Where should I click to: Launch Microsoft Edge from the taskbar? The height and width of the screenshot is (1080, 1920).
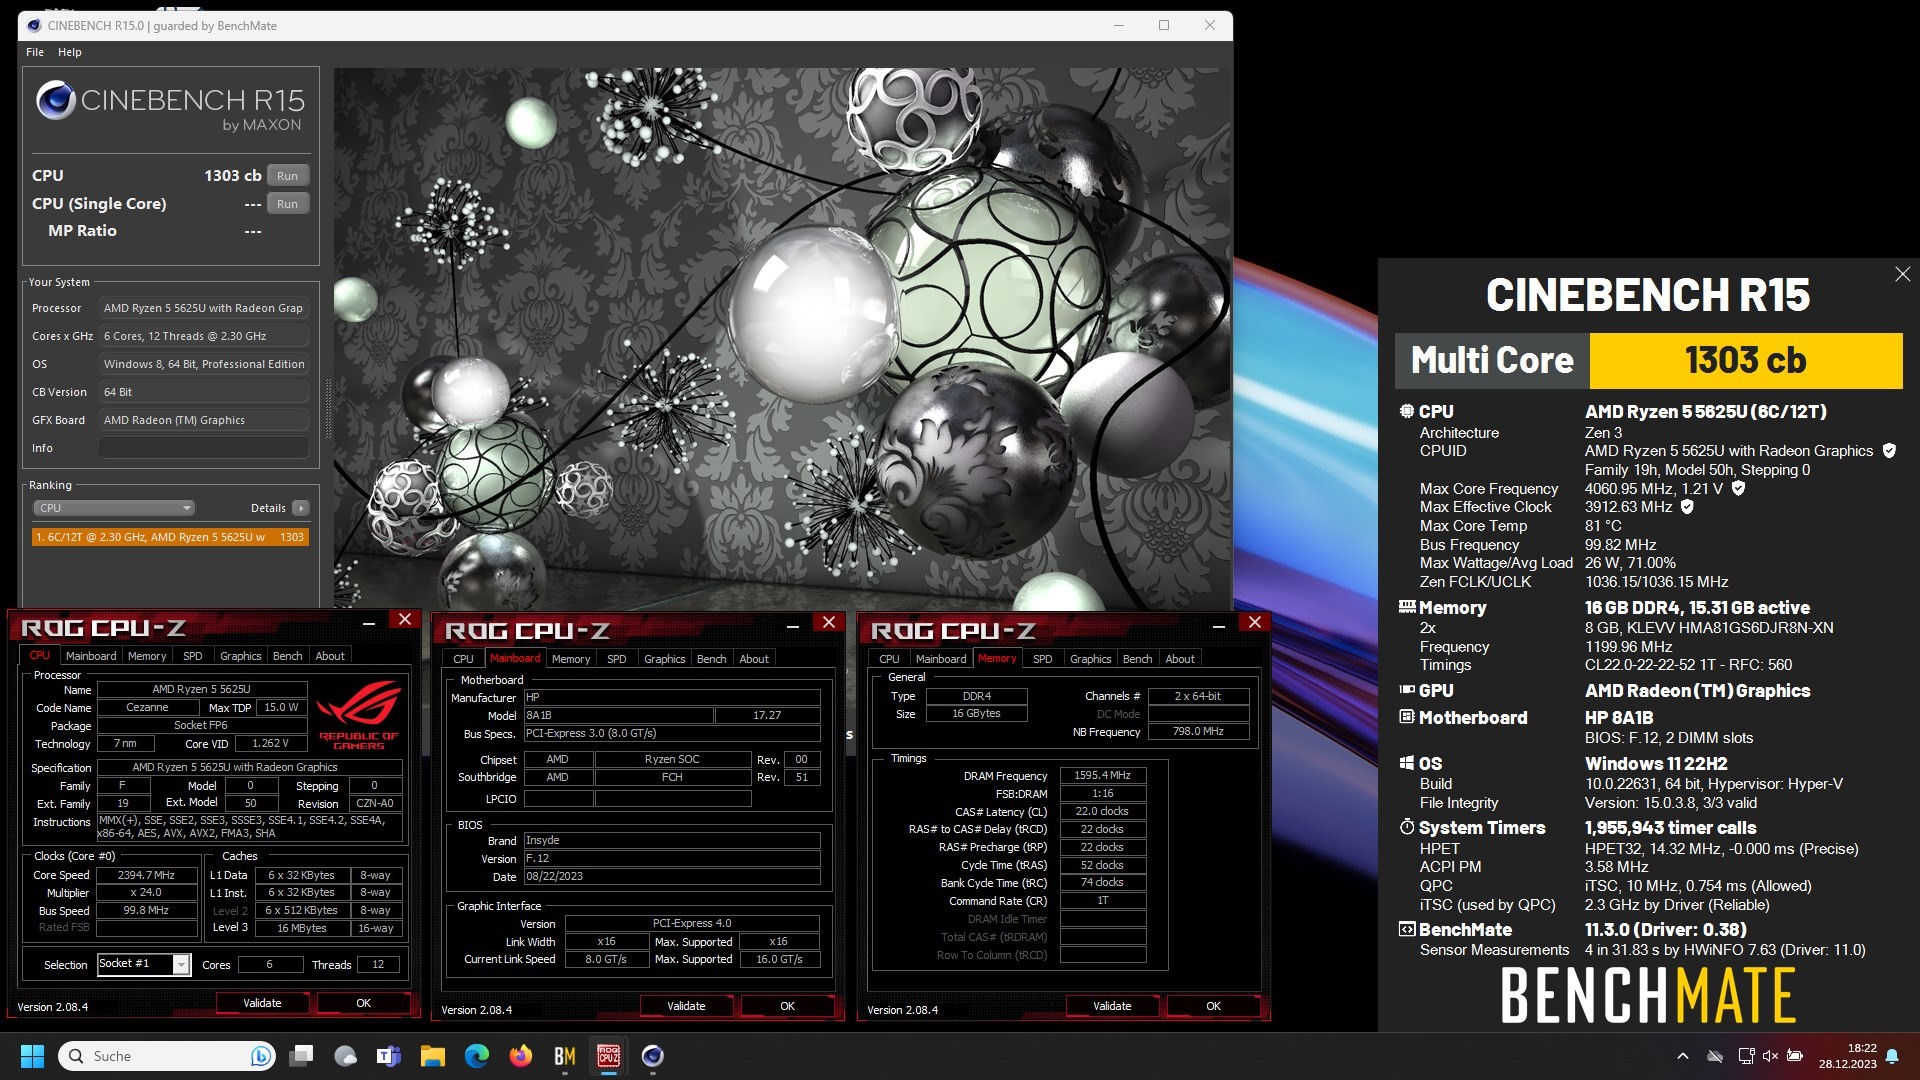coord(477,1056)
